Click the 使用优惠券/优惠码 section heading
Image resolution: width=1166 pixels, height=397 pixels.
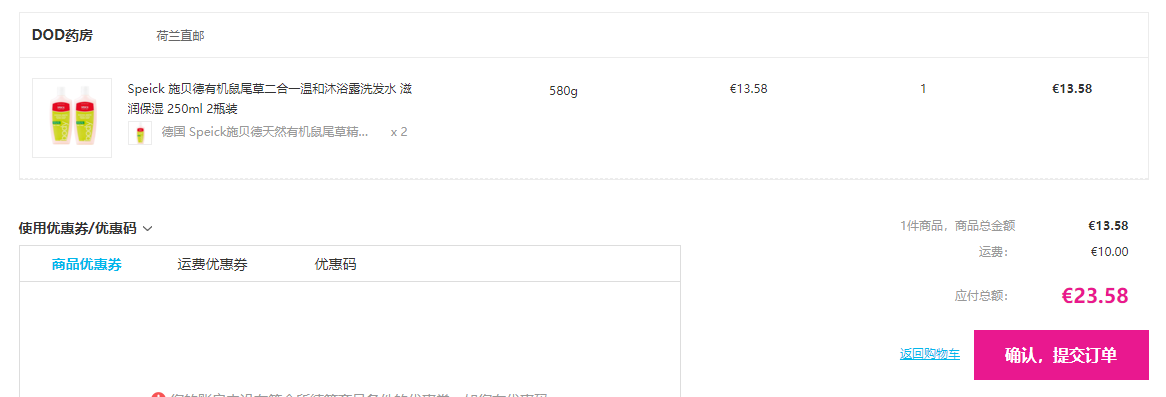coord(77,229)
